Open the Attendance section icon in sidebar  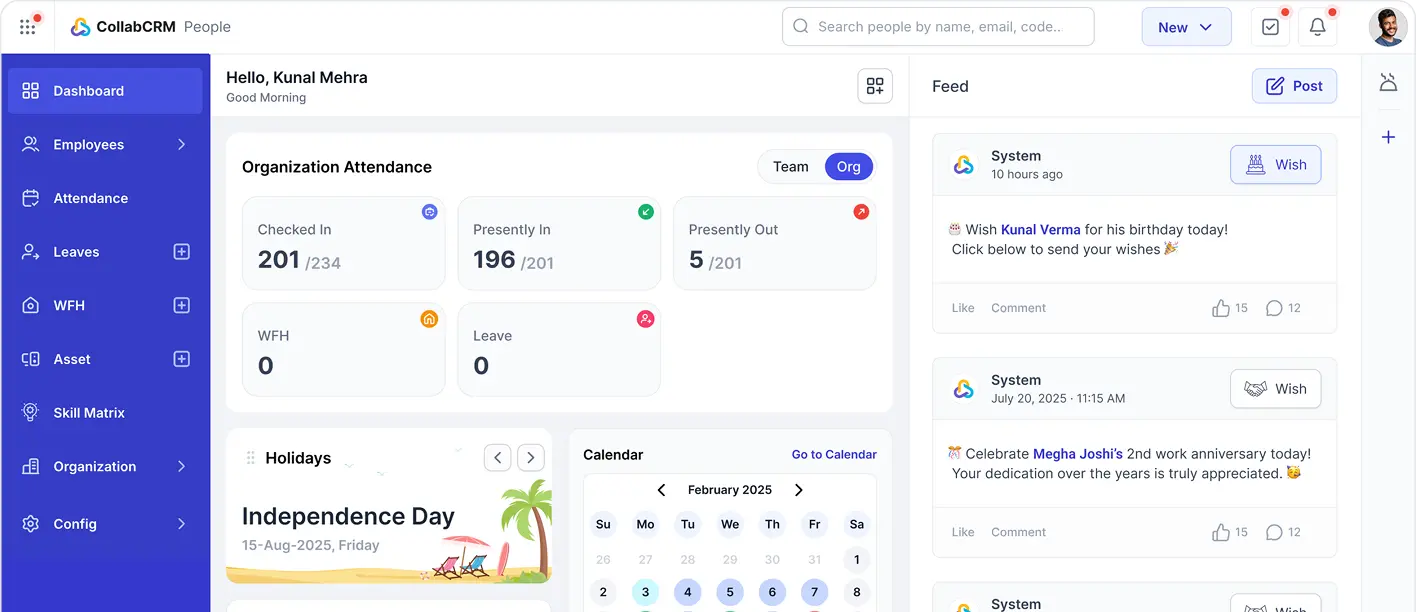coord(30,197)
